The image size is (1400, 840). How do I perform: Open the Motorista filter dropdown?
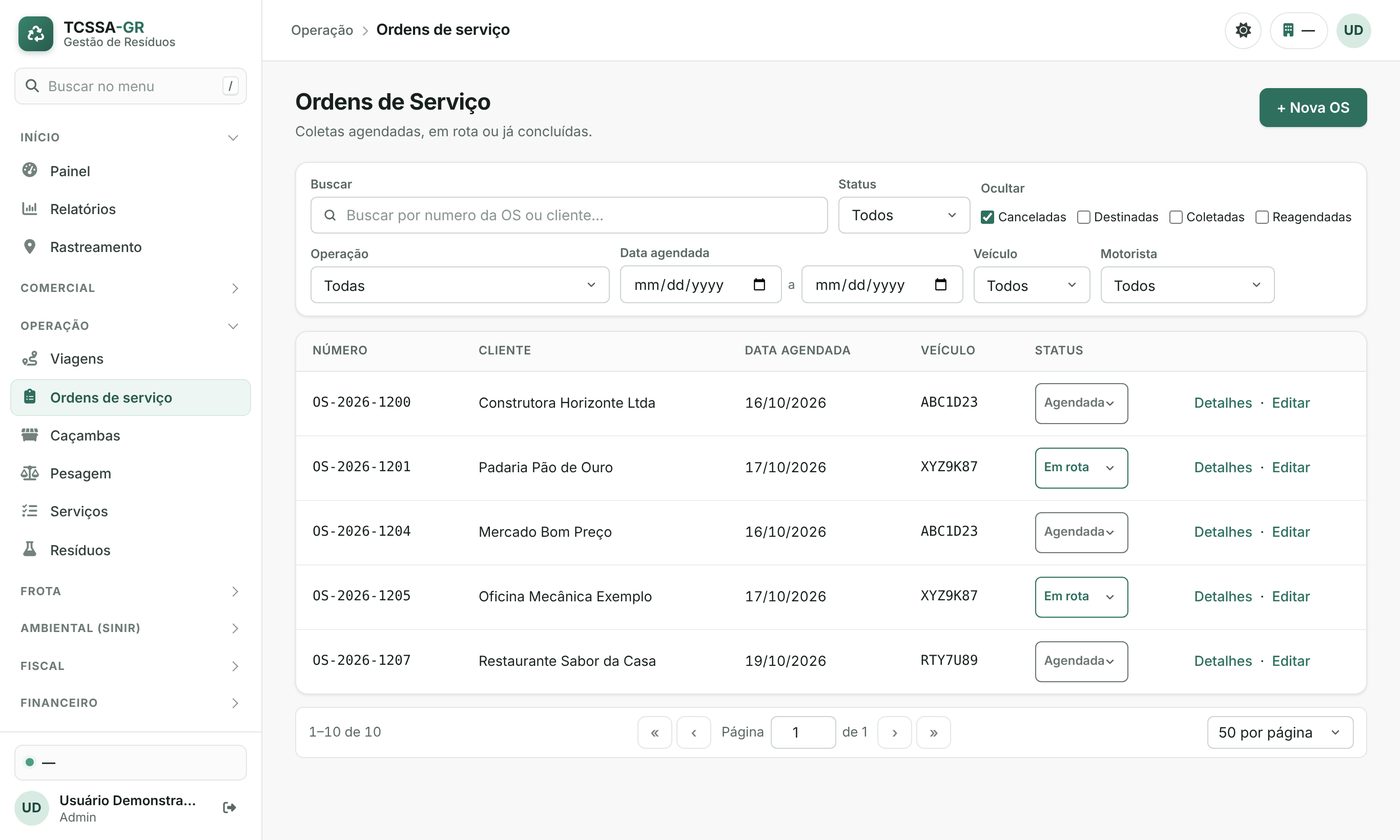1187,285
